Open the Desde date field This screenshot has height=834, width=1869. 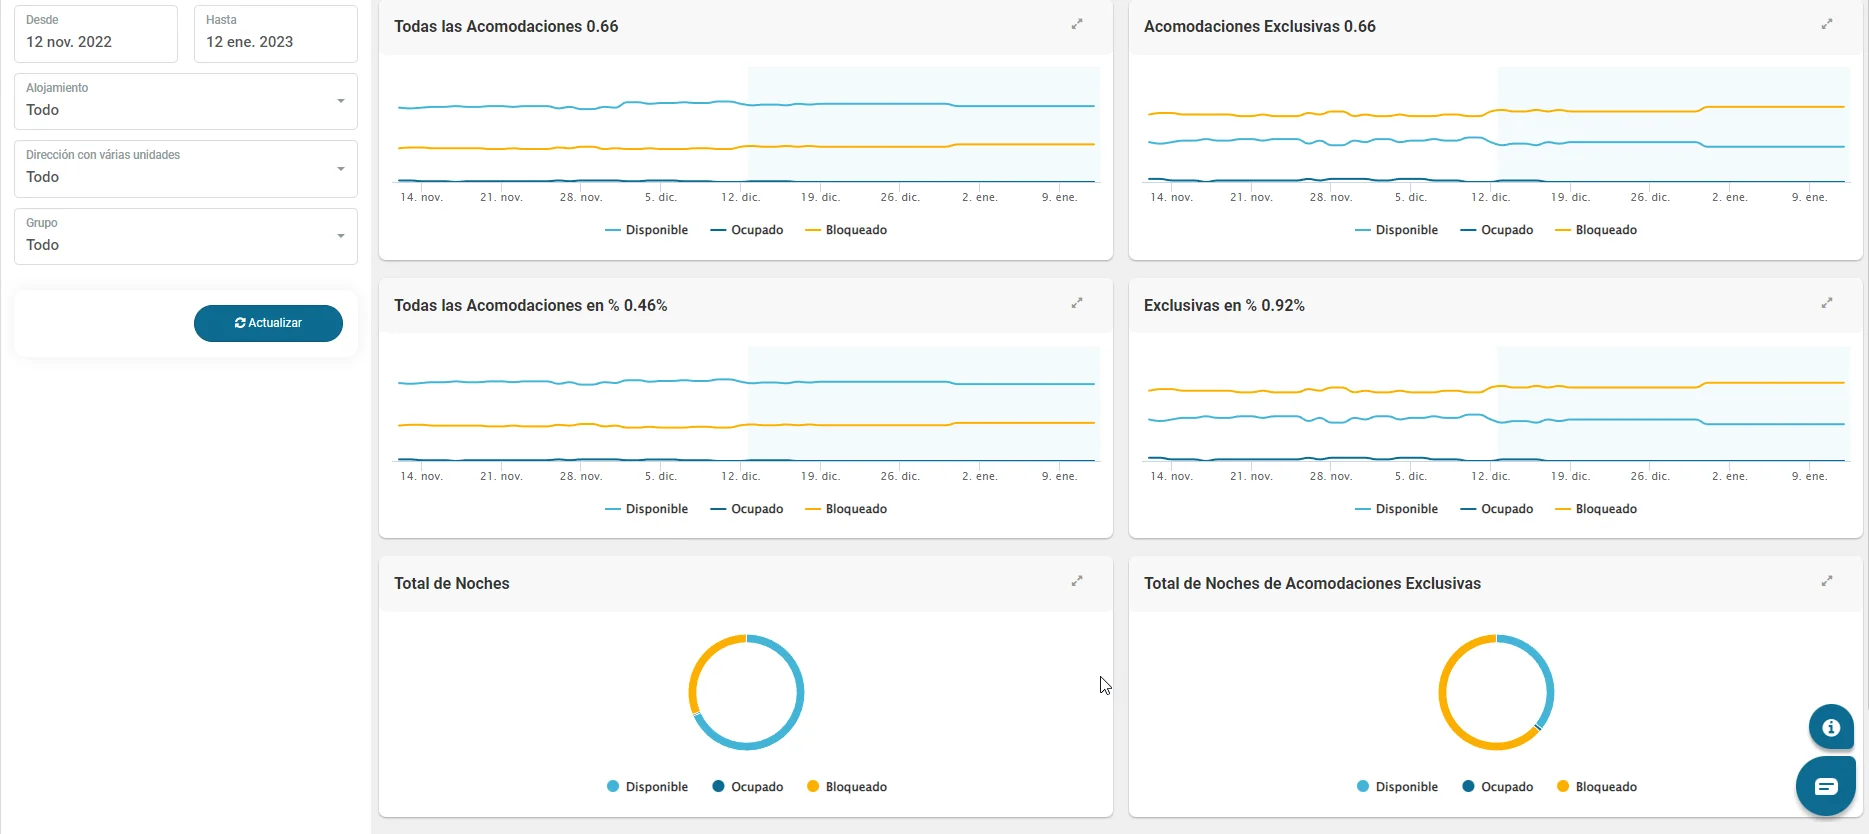point(96,33)
